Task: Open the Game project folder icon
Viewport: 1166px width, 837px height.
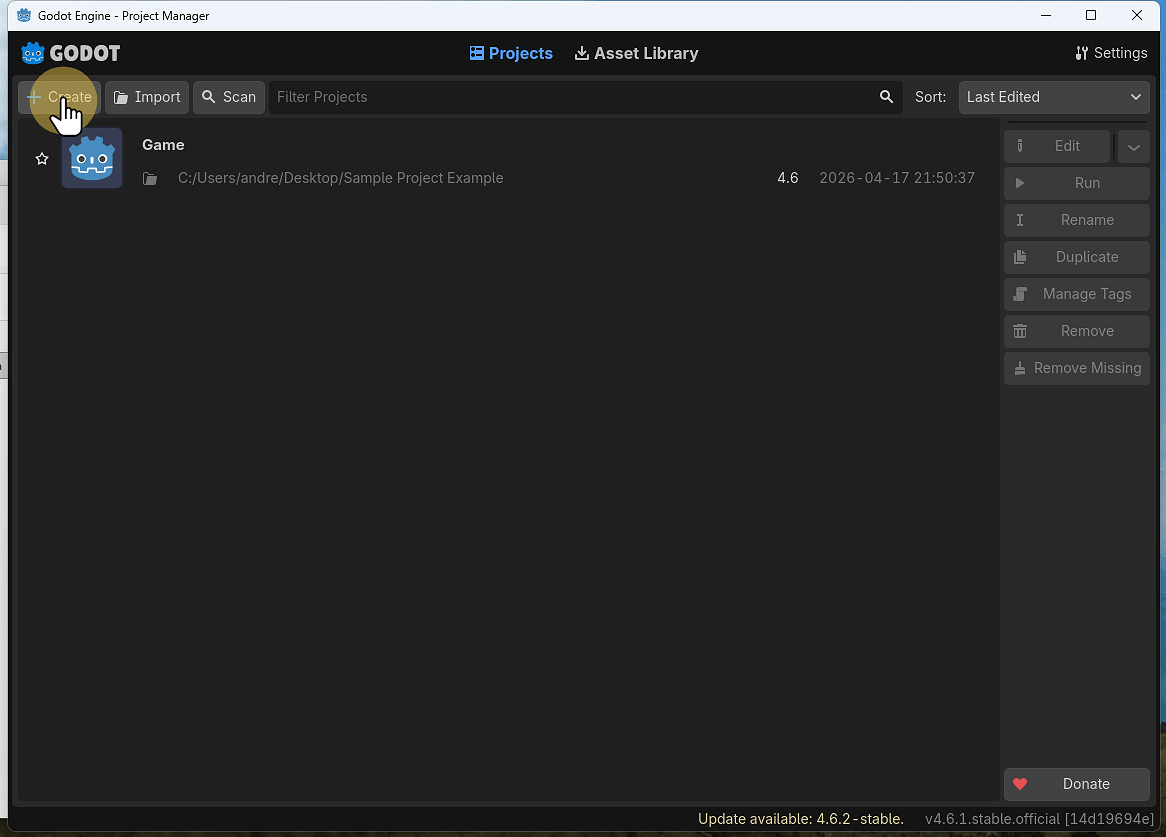Action: pyautogui.click(x=150, y=179)
